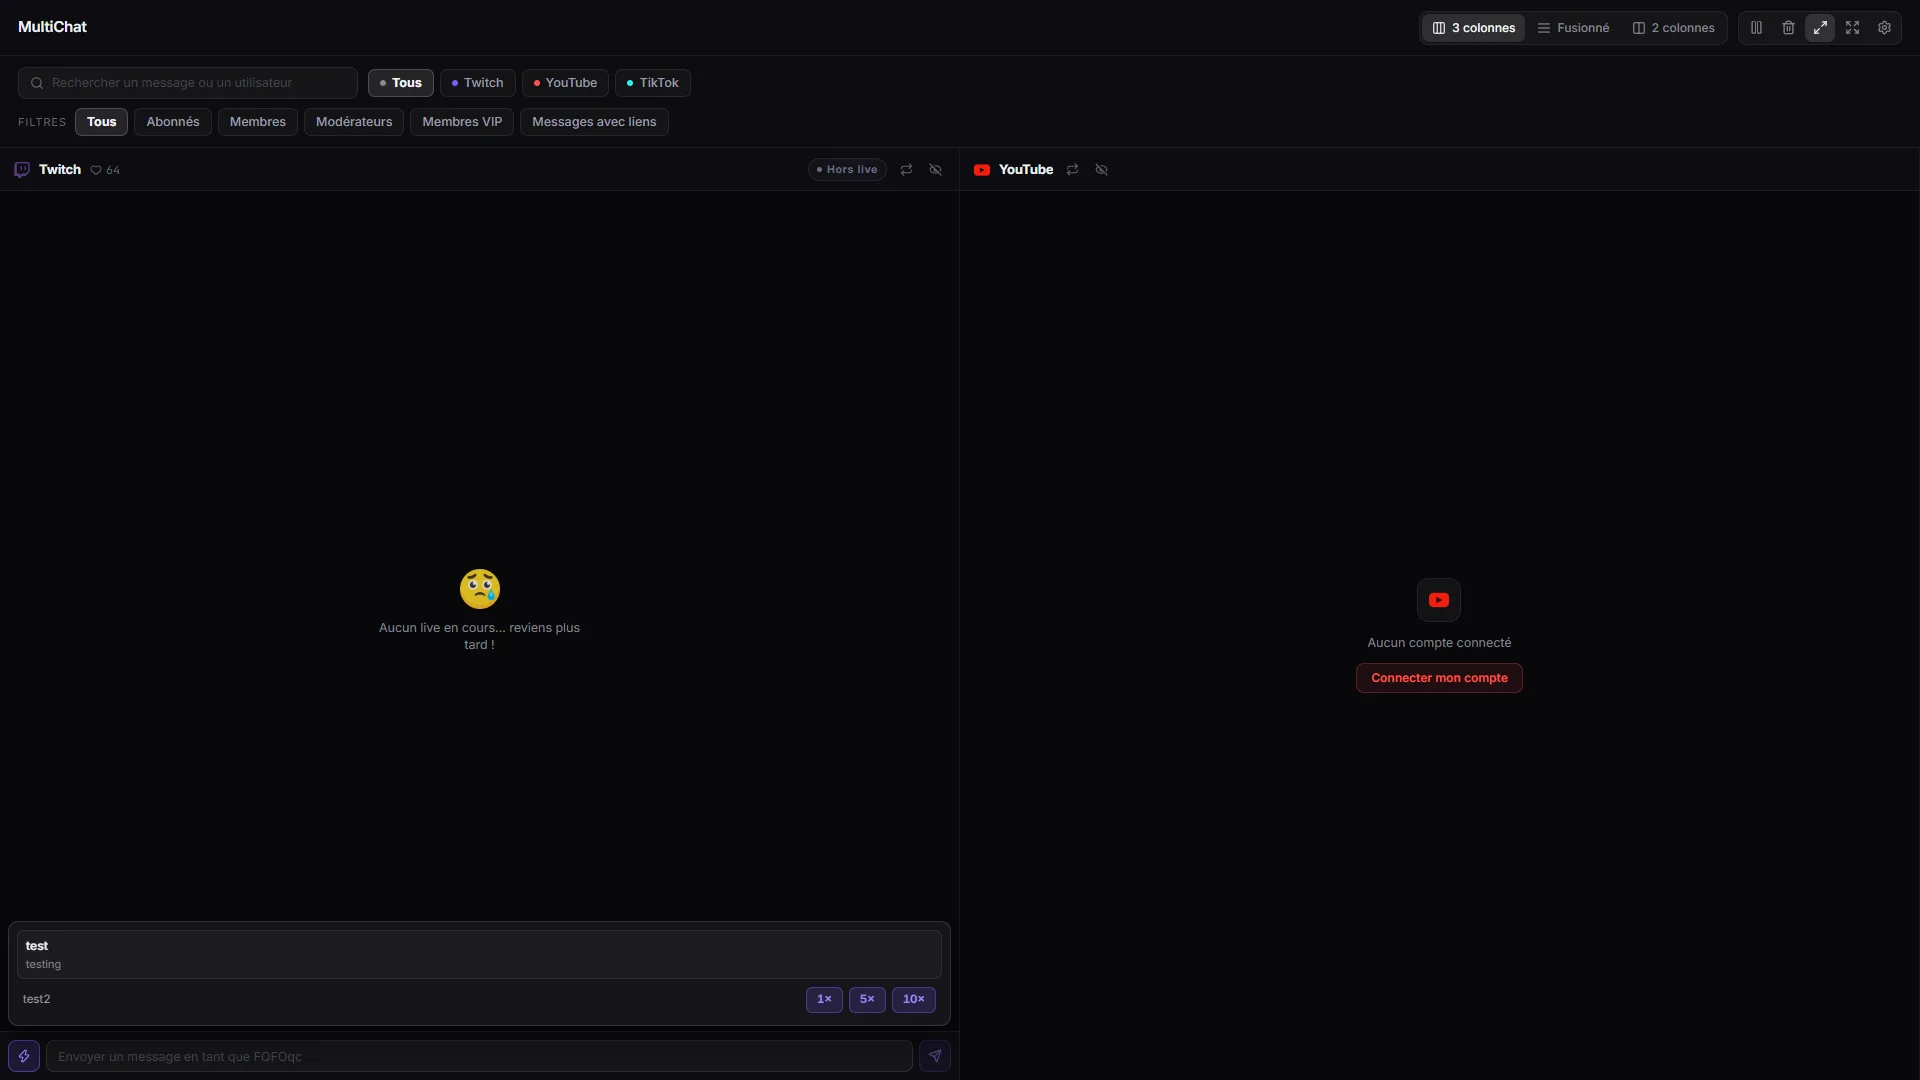This screenshot has height=1080, width=1920.
Task: Select the Tous platform filter
Action: click(x=401, y=83)
